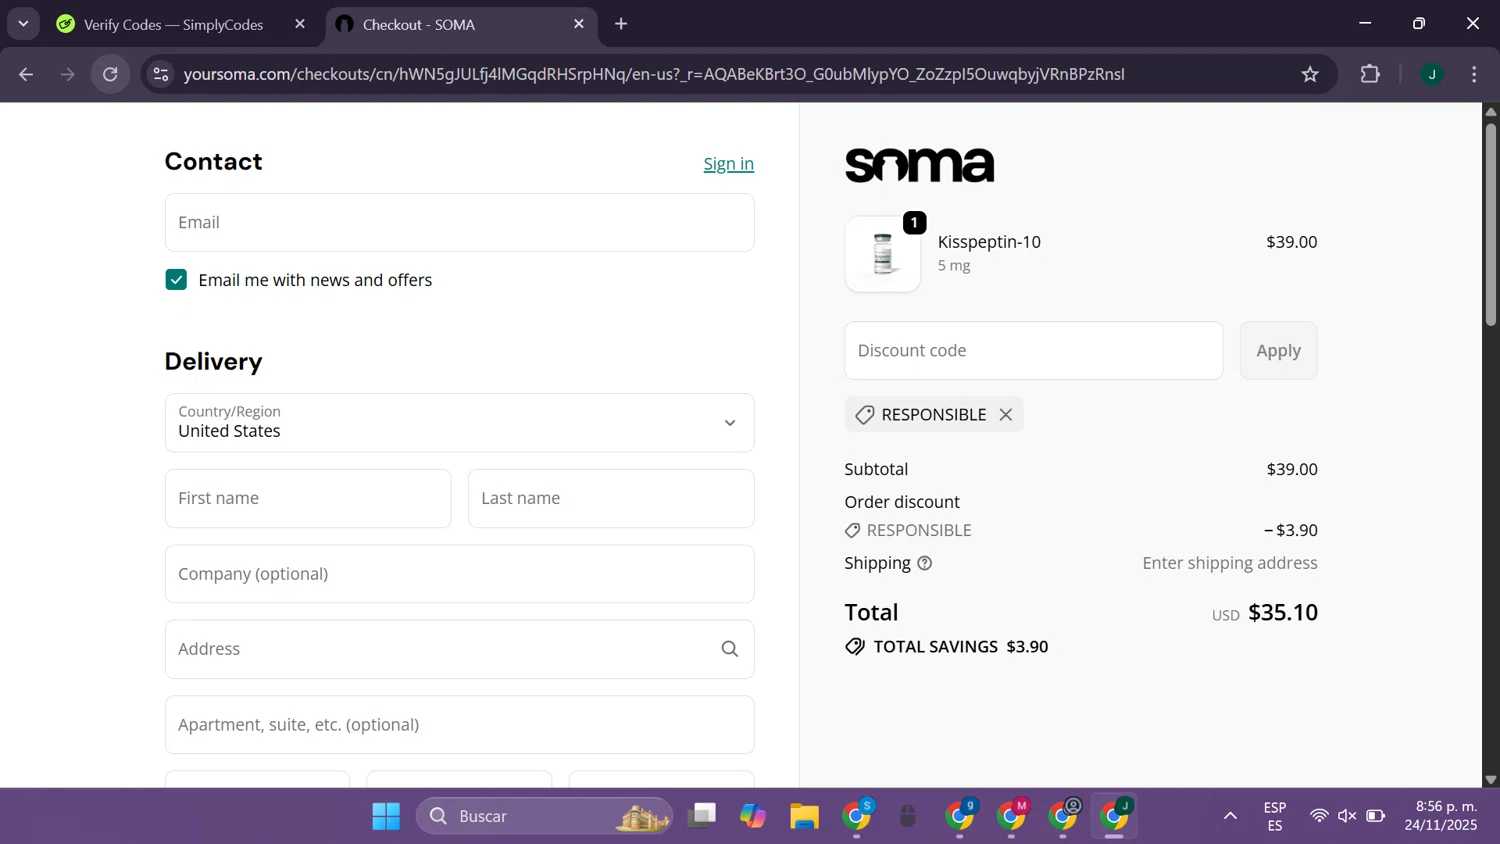Focus the Email field
The width and height of the screenshot is (1500, 844).
[x=459, y=222]
